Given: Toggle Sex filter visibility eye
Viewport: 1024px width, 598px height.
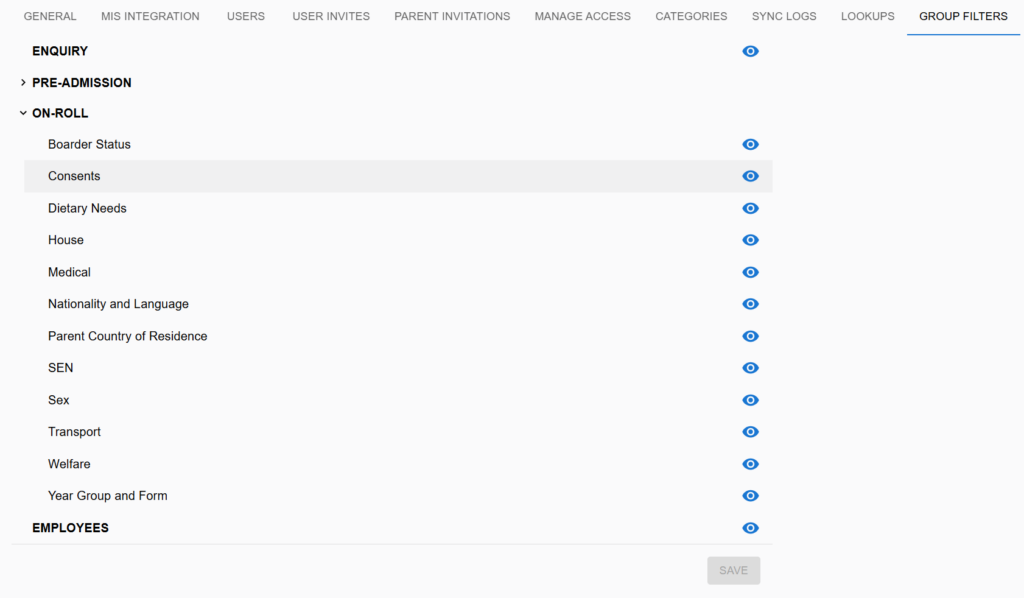Looking at the screenshot, I should [x=750, y=400].
